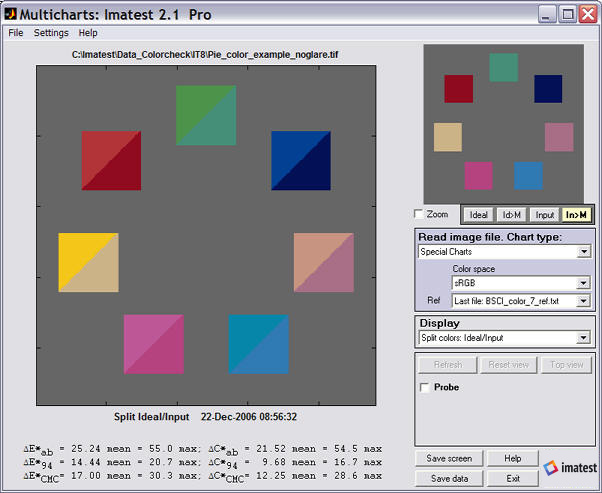
Task: Click the Imatest logo
Action: pos(571,467)
